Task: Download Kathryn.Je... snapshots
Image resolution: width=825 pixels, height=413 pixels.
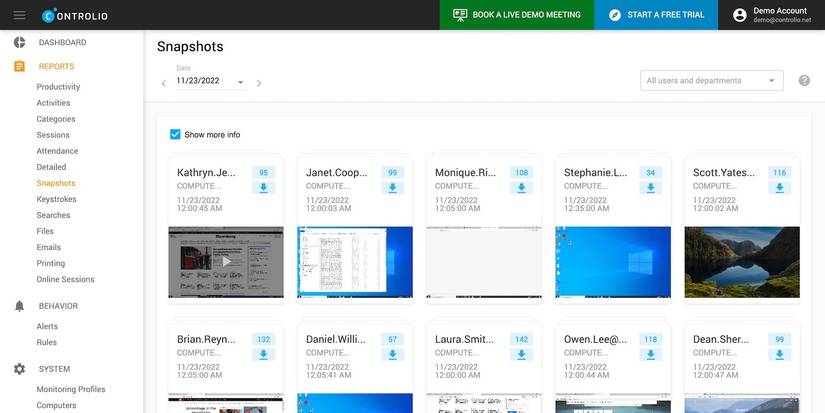Action: [264, 188]
